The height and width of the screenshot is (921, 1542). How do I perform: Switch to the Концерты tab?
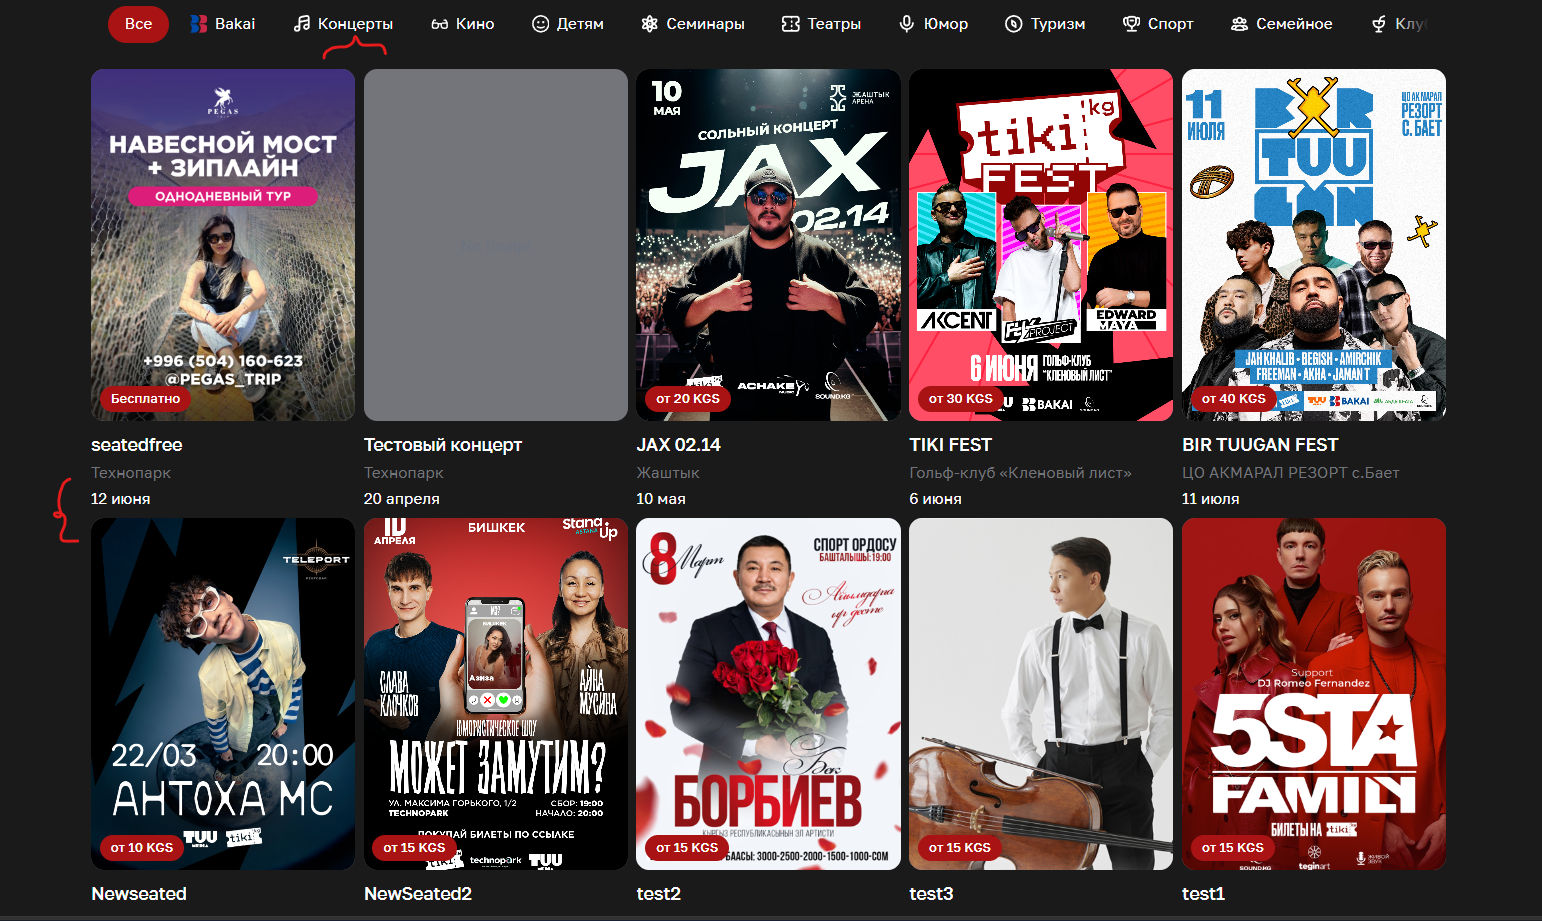point(343,24)
